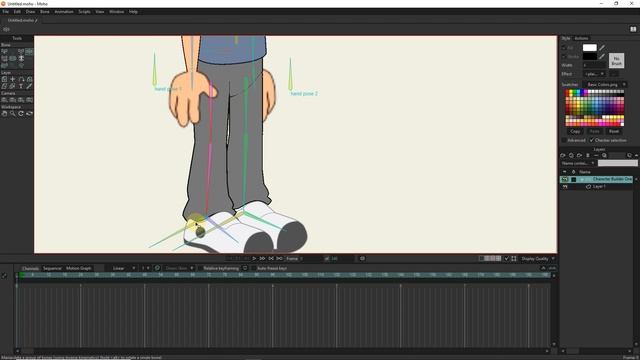Select the Select Bone tool

(x=4, y=51)
